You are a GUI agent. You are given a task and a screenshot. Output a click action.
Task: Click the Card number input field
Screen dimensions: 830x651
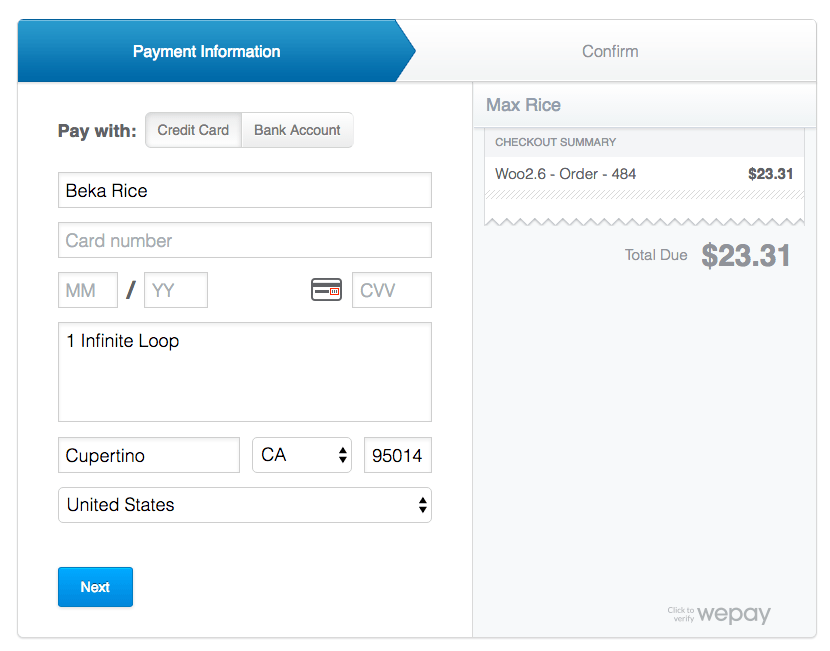tap(245, 240)
